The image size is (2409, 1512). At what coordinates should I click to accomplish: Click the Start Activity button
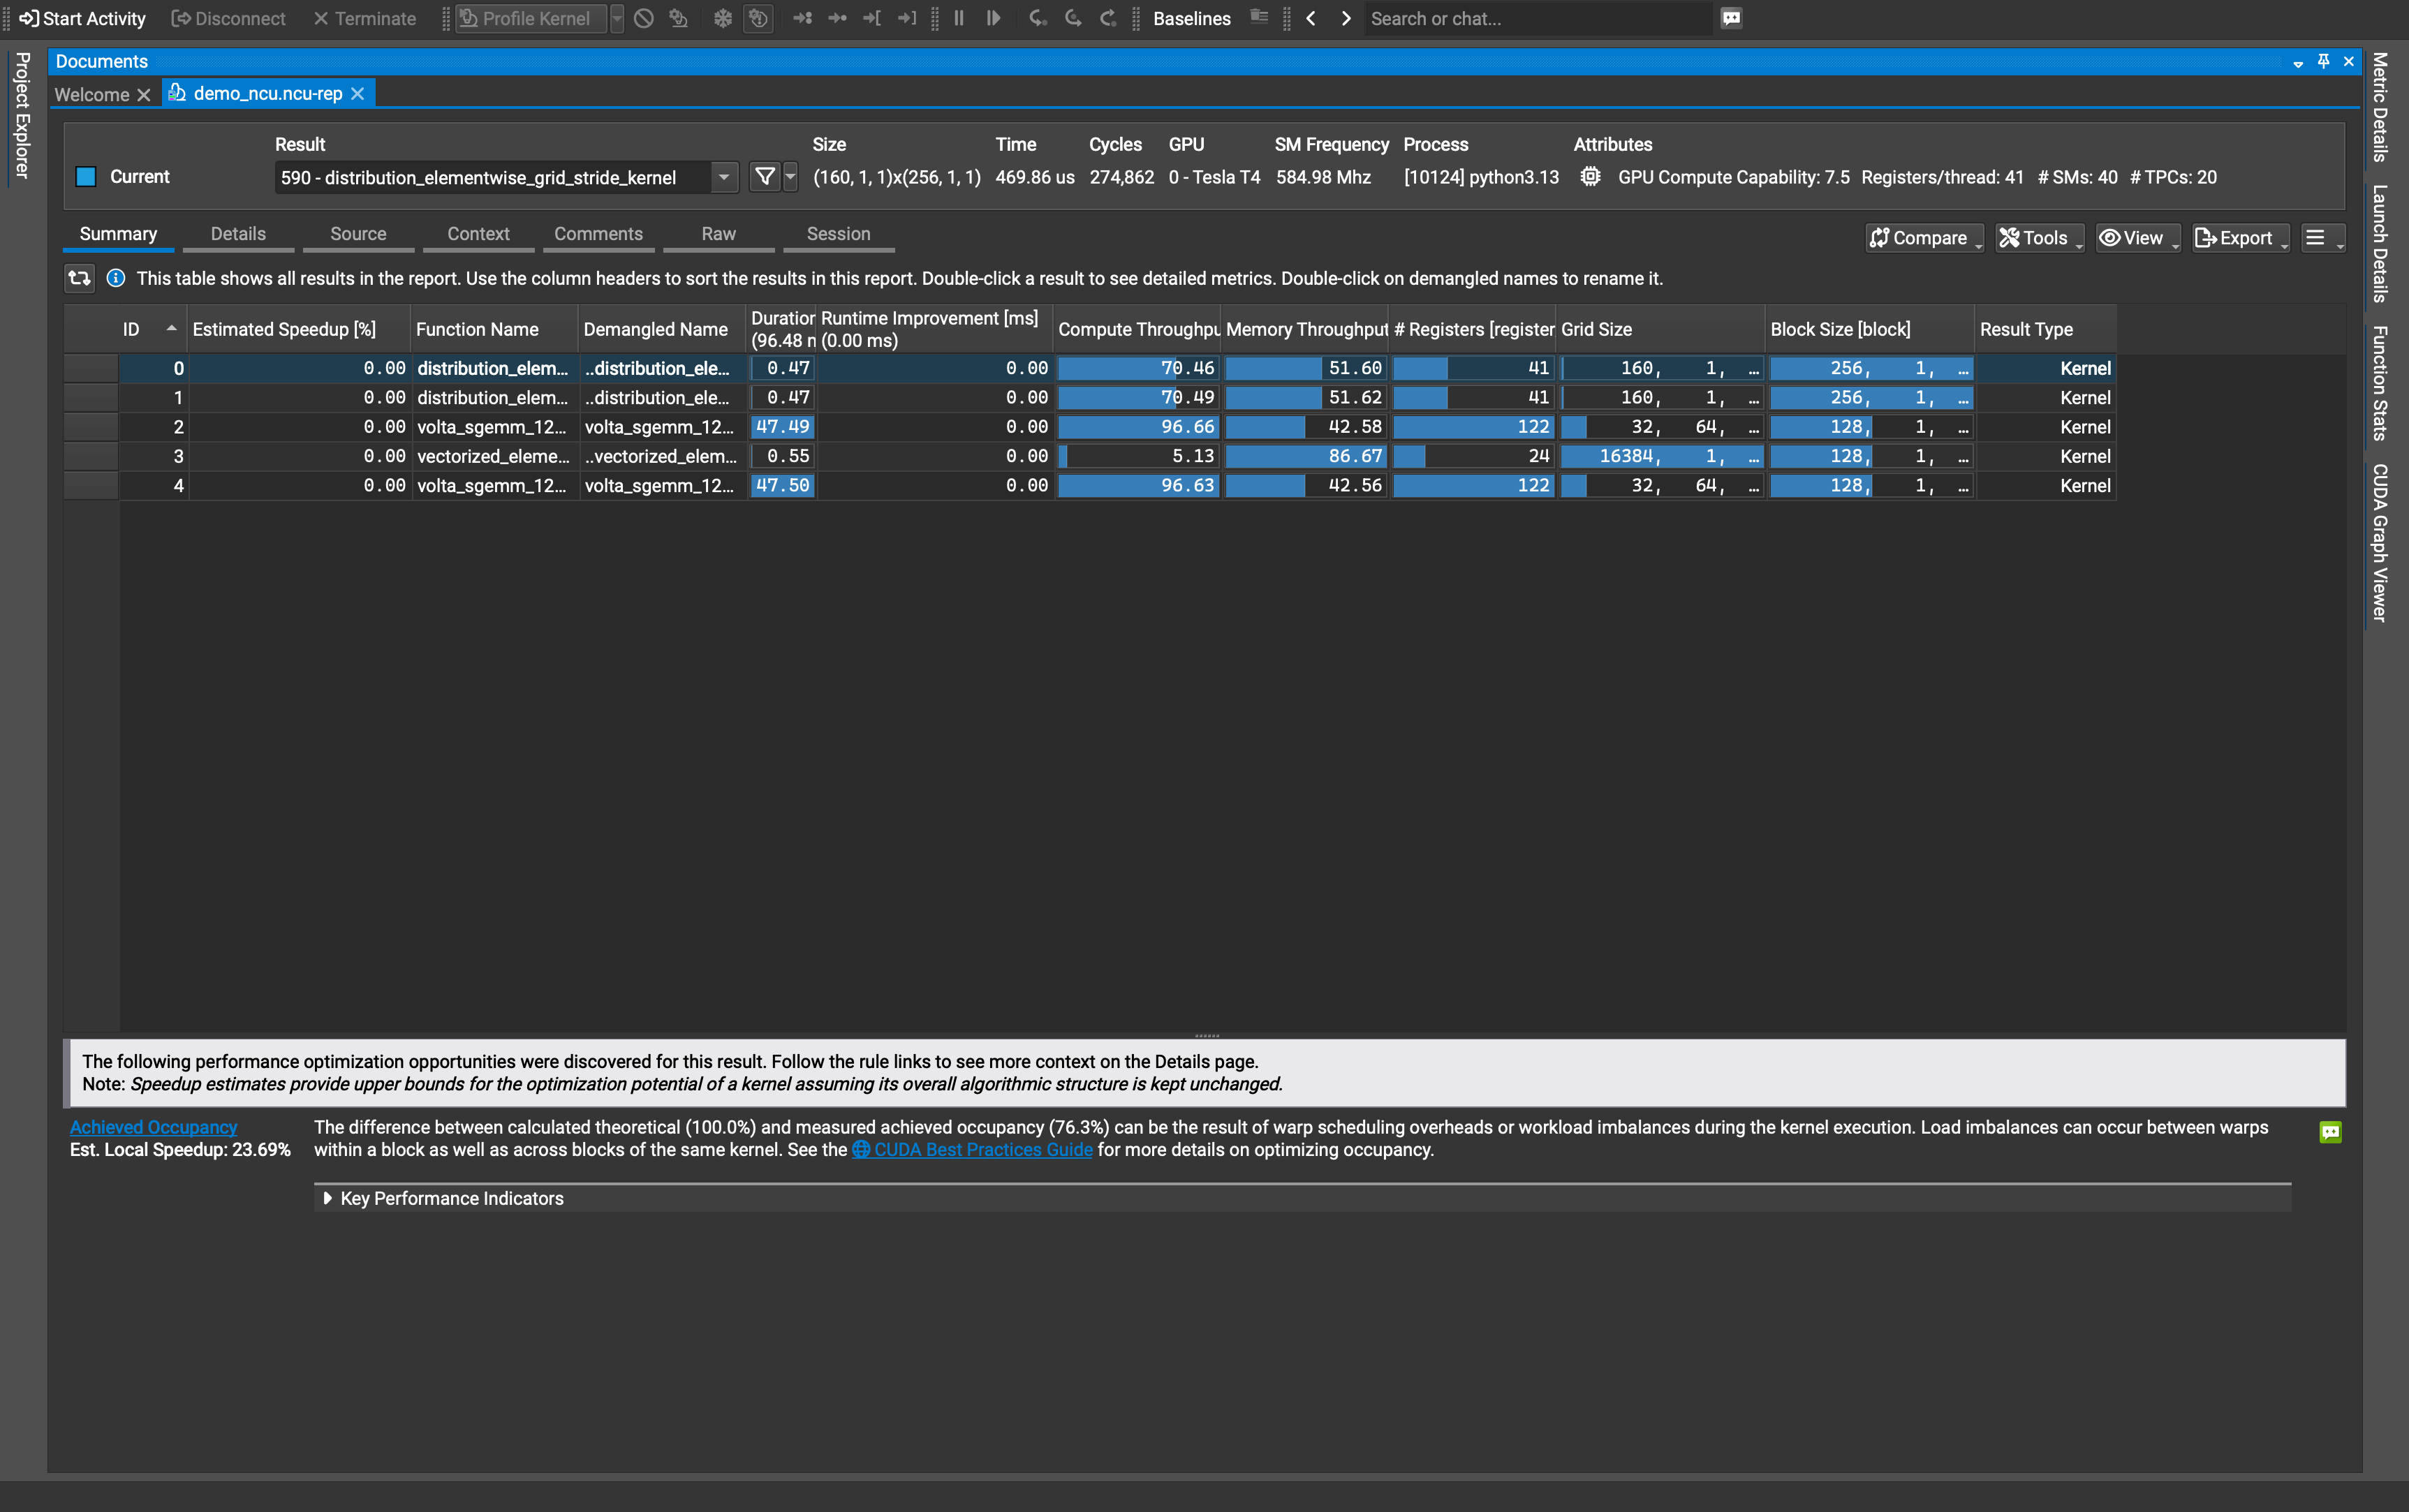pyautogui.click(x=83, y=18)
